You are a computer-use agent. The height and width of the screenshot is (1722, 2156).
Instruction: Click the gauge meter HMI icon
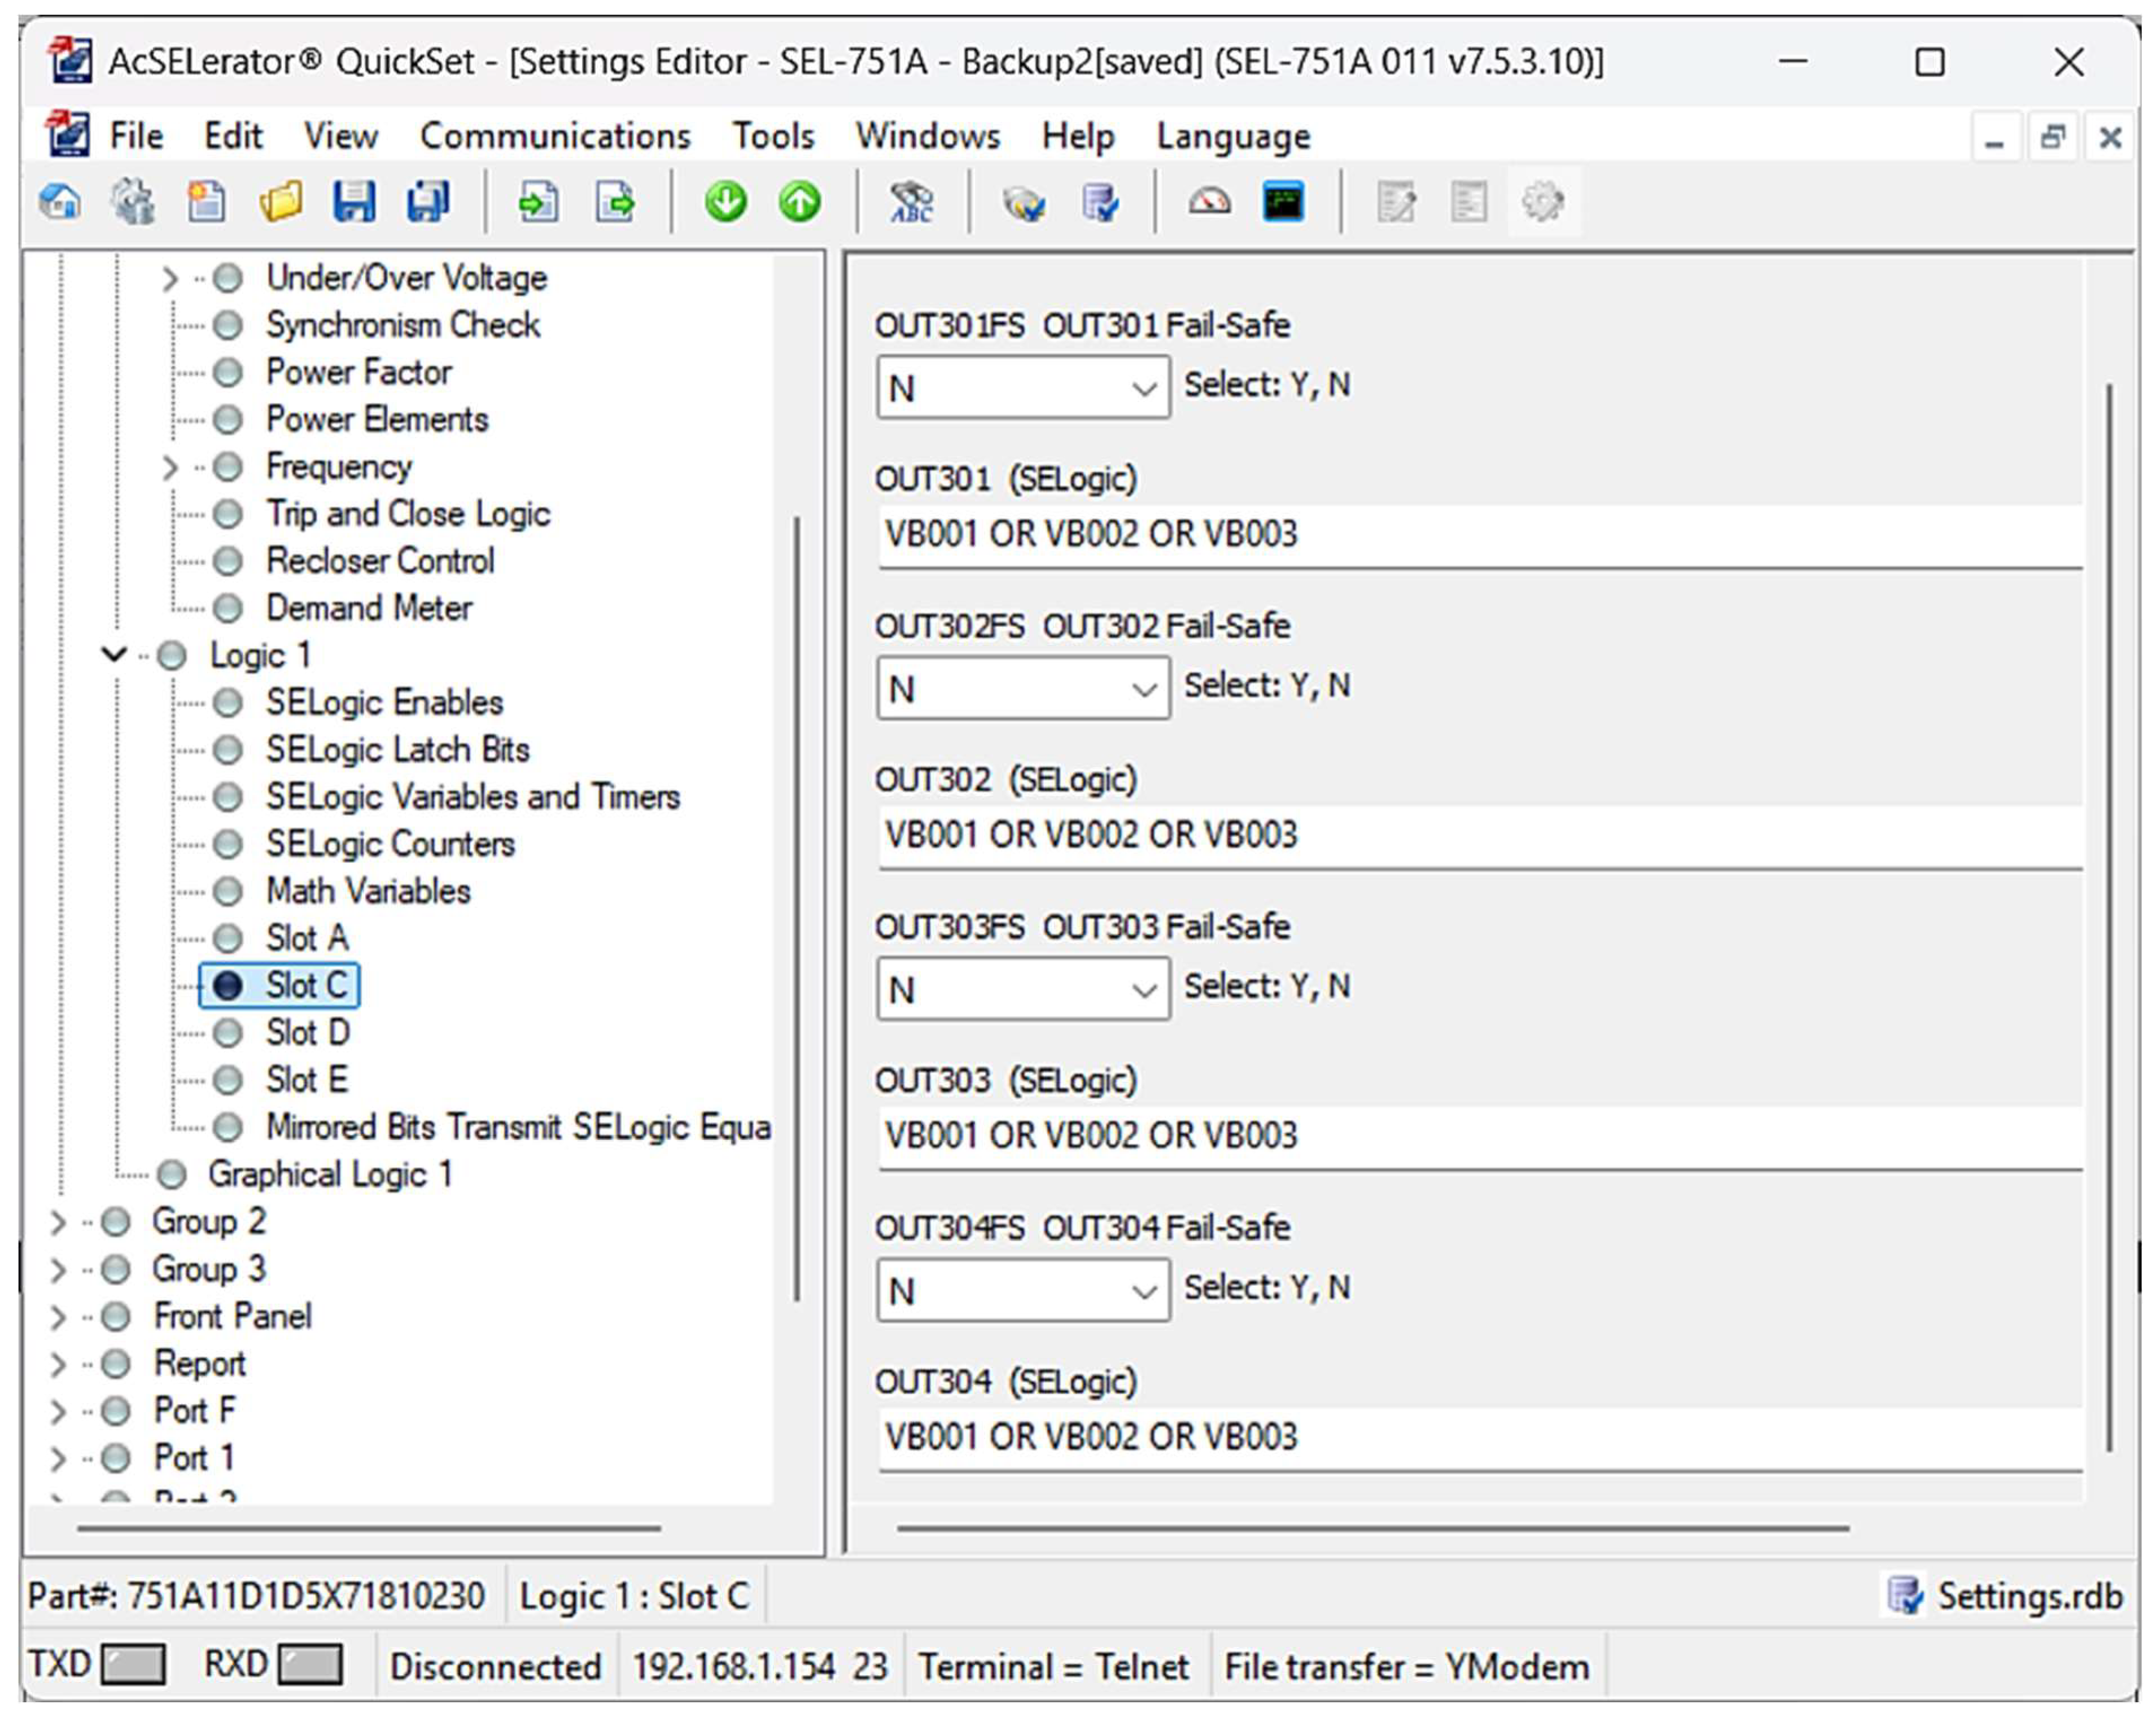pos(1209,202)
